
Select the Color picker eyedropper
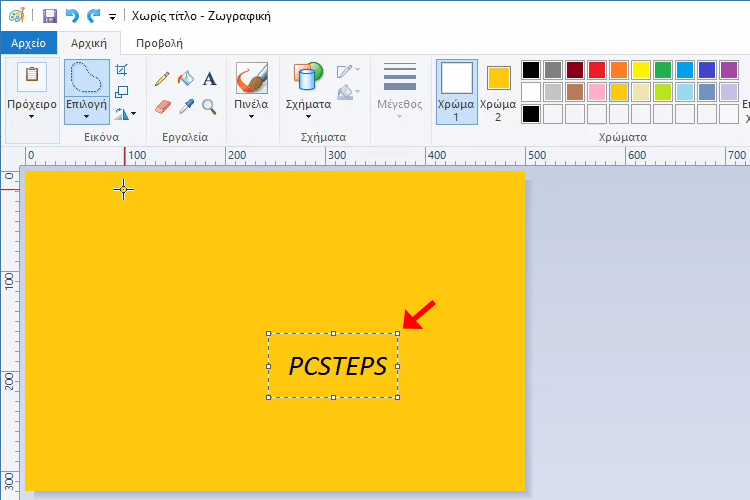186,106
